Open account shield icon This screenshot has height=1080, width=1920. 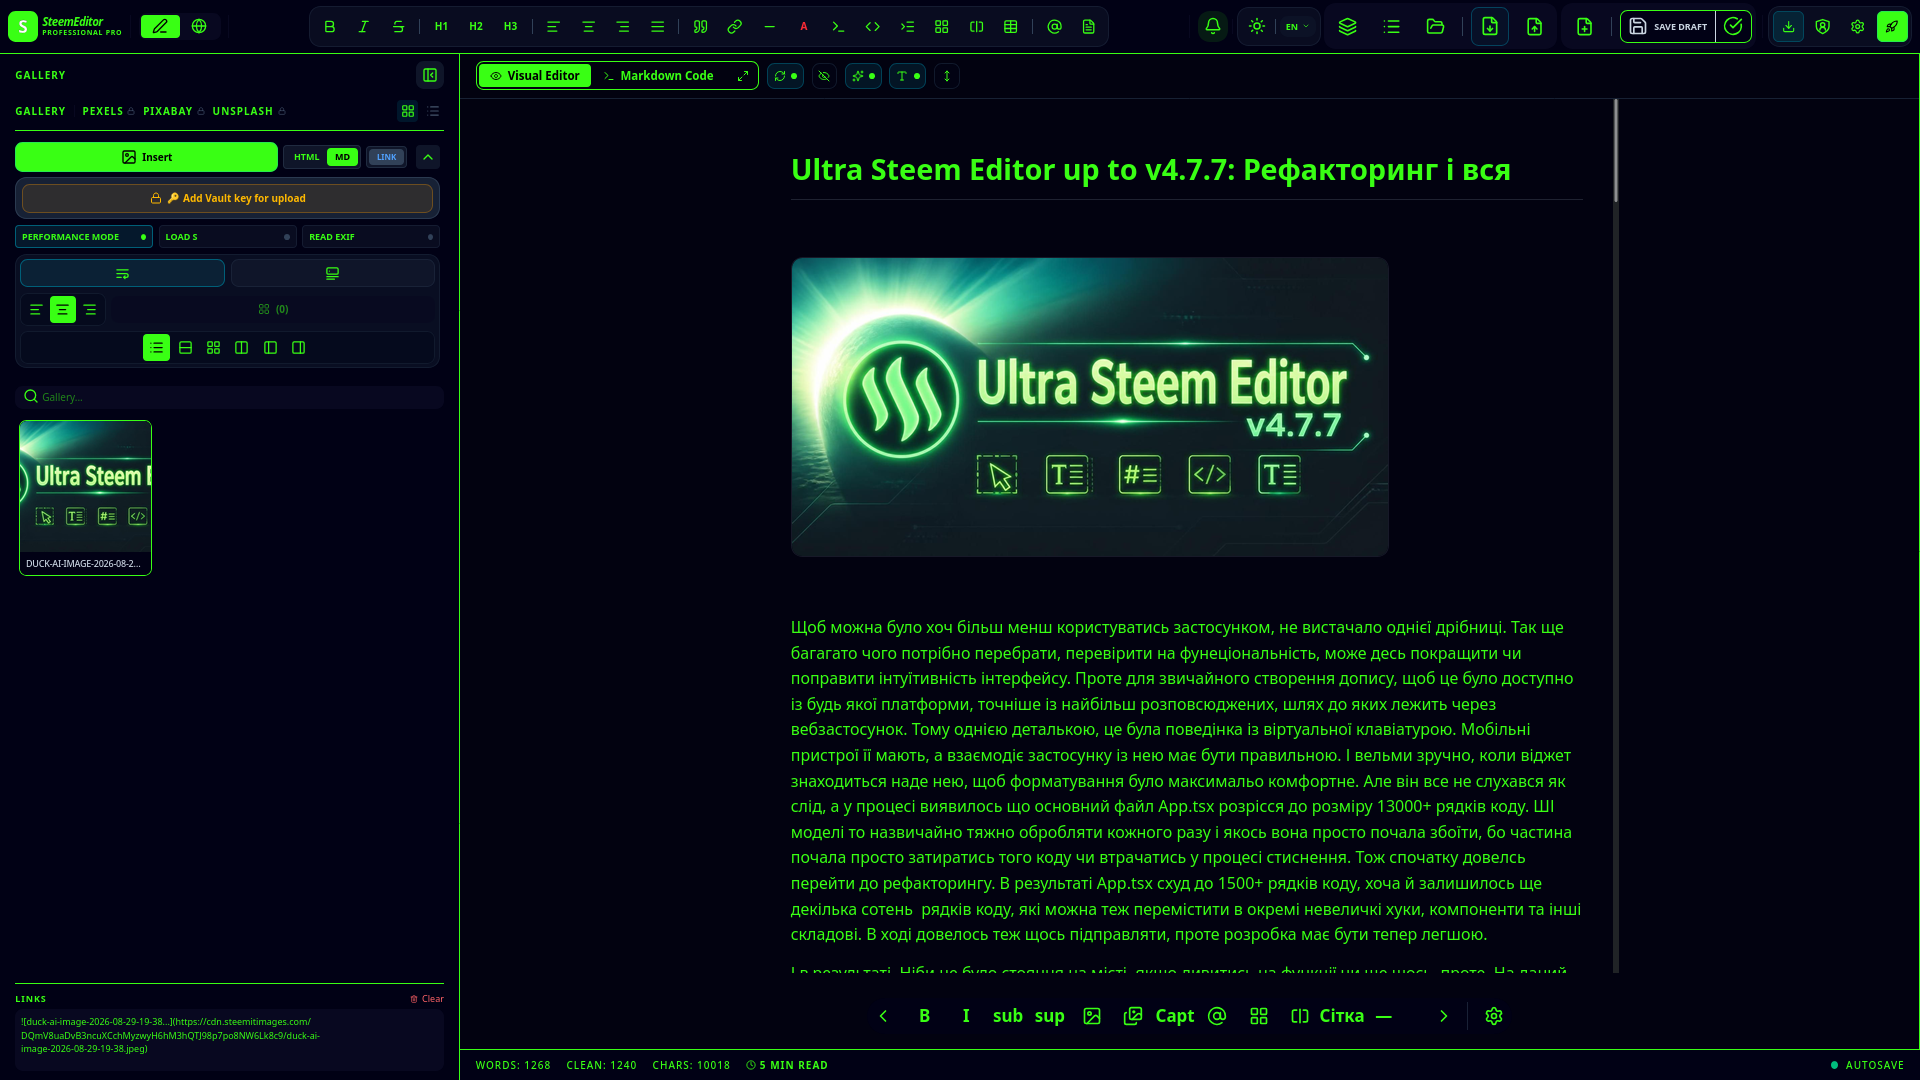(1823, 27)
